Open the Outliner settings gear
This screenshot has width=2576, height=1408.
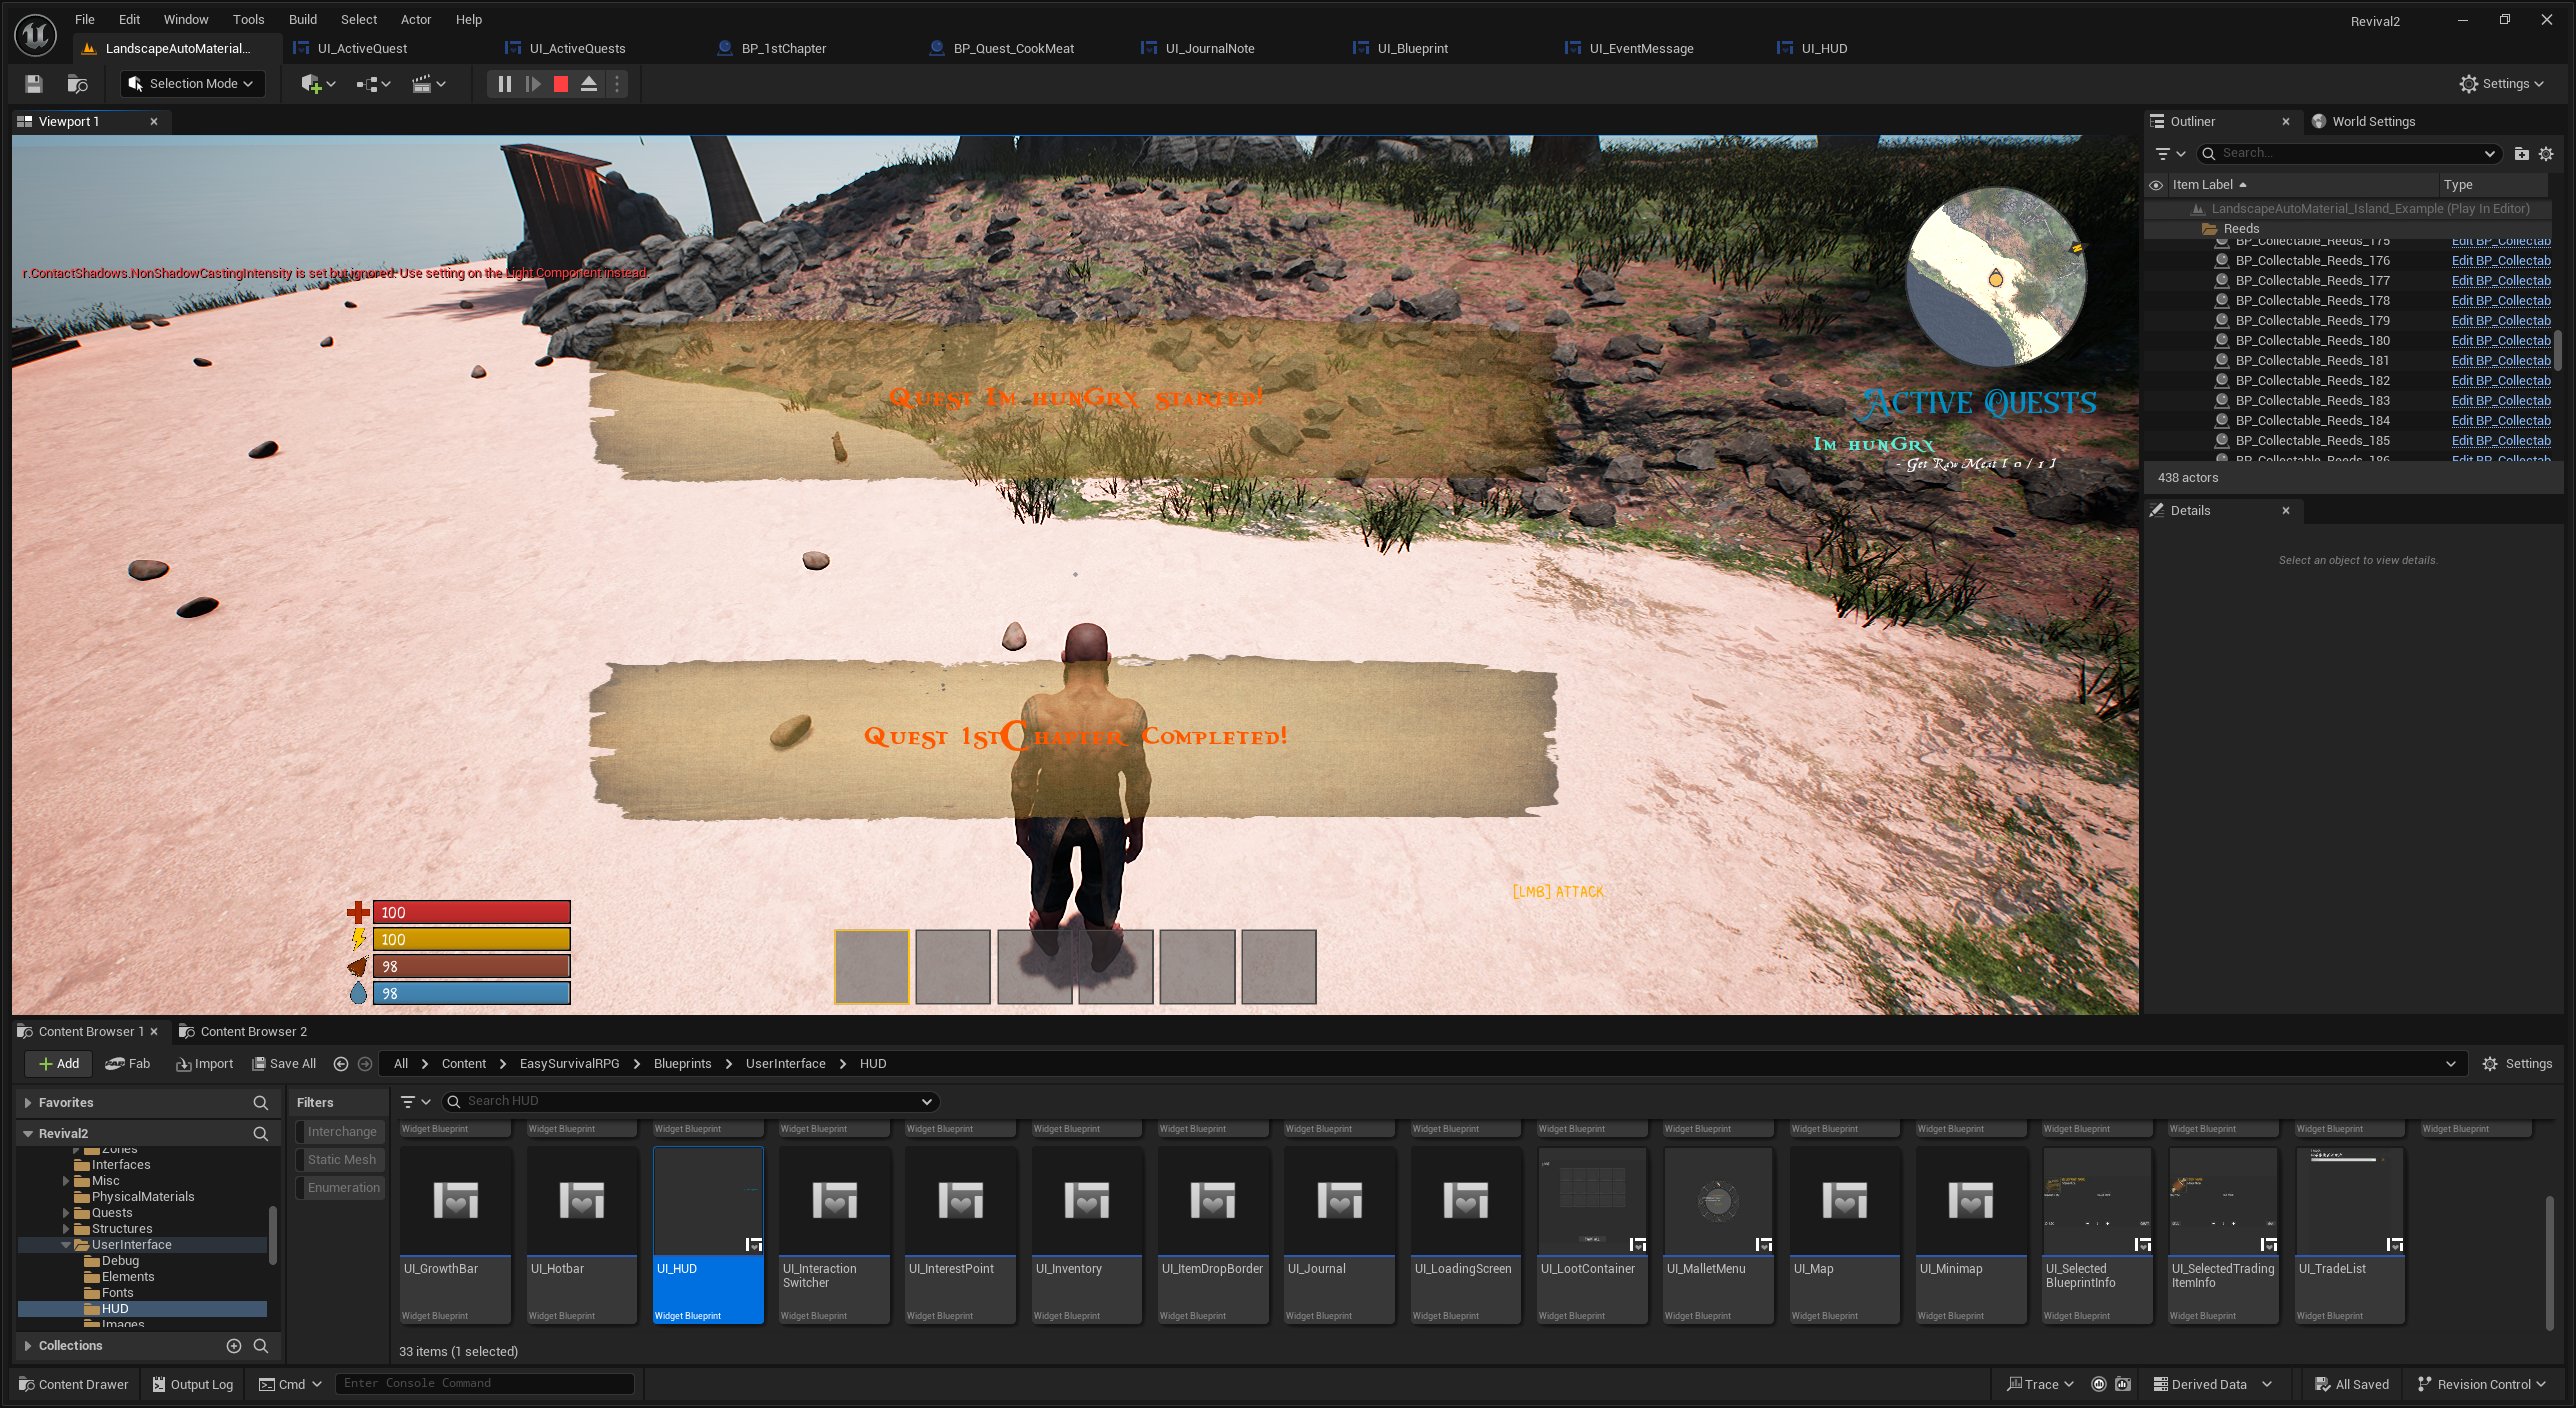click(2546, 153)
